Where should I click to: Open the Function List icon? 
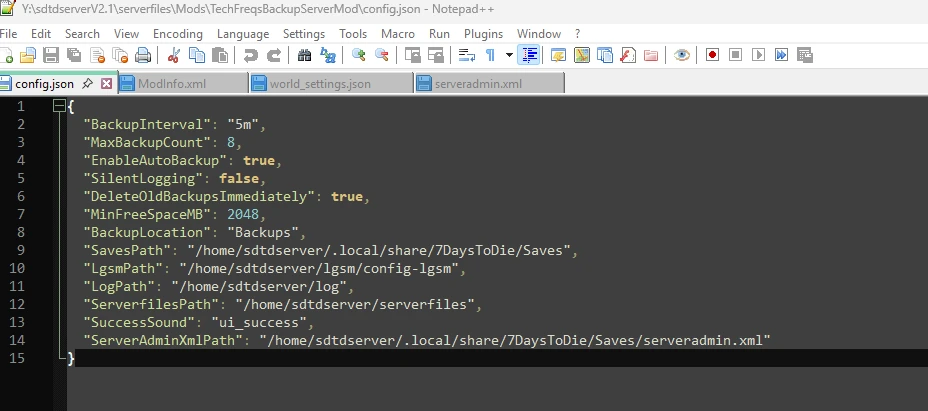coord(627,55)
